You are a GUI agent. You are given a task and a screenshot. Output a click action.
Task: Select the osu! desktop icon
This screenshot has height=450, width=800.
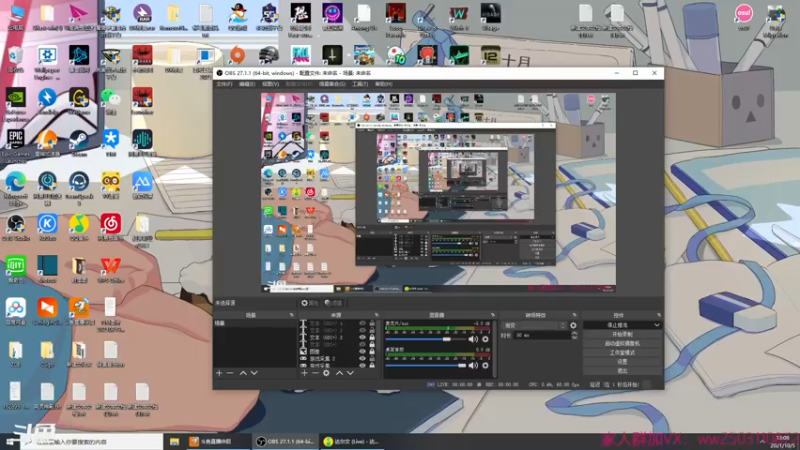744,17
